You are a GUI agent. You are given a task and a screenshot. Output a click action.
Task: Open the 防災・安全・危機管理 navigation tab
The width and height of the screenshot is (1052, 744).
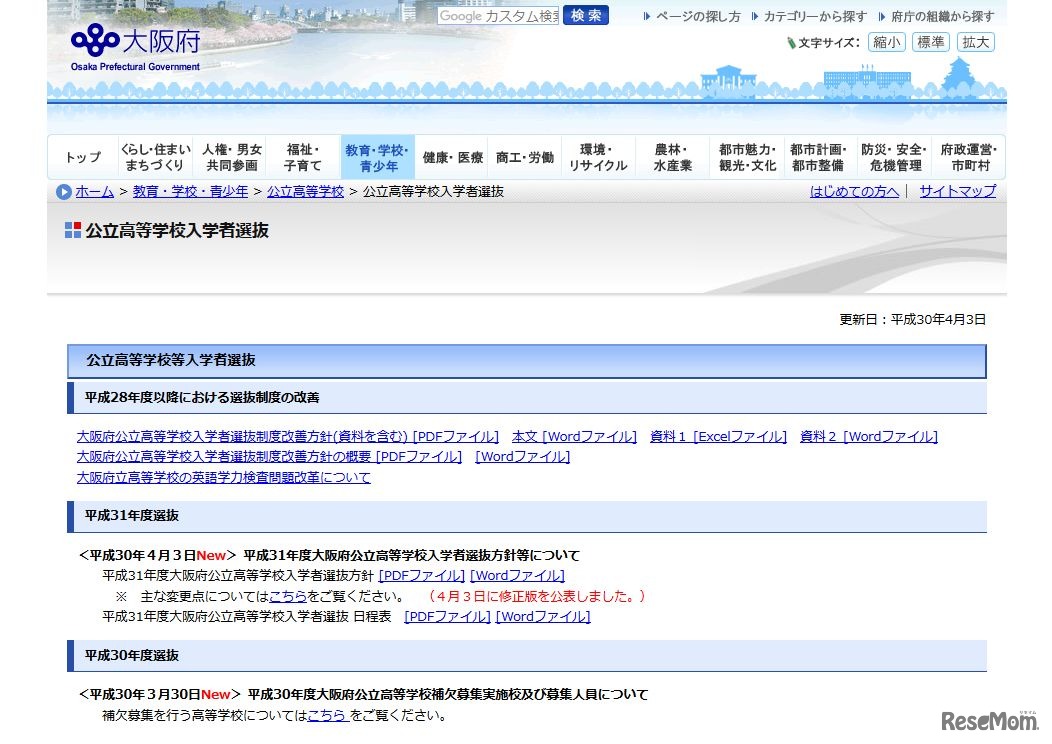(x=895, y=158)
